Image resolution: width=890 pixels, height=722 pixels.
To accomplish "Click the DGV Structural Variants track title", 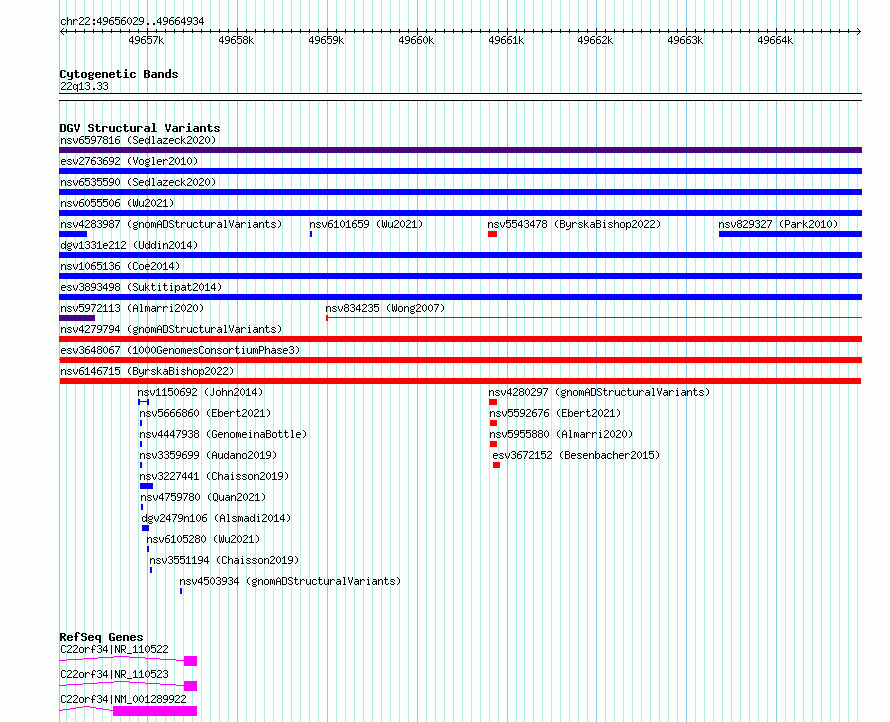I will point(140,128).
